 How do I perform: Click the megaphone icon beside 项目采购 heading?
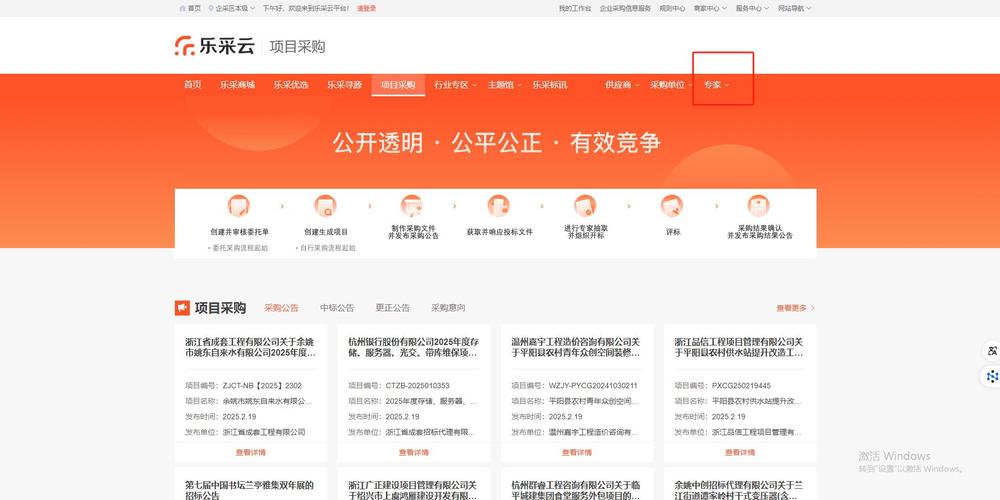(x=182, y=308)
